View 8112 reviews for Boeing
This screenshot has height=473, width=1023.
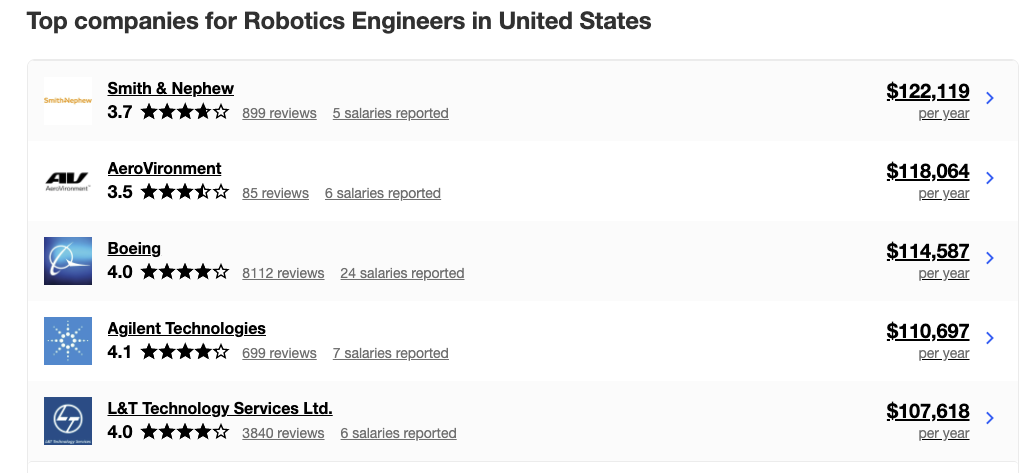283,273
